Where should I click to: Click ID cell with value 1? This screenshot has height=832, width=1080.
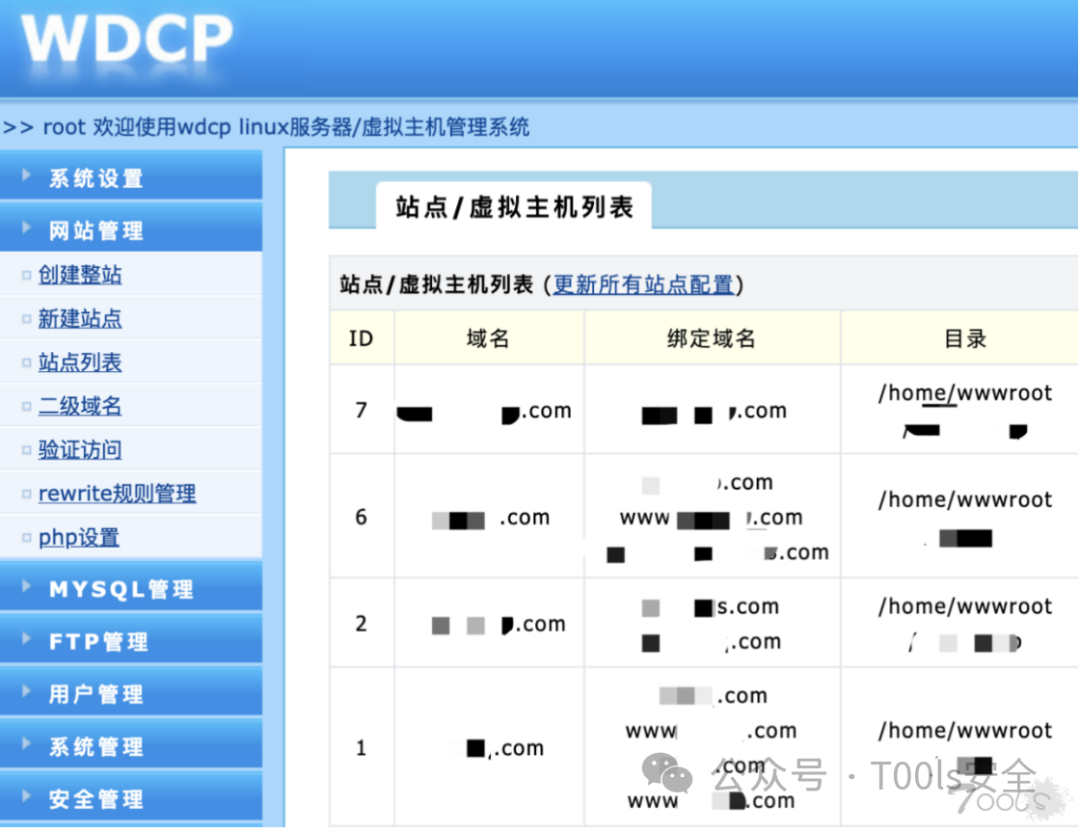361,747
